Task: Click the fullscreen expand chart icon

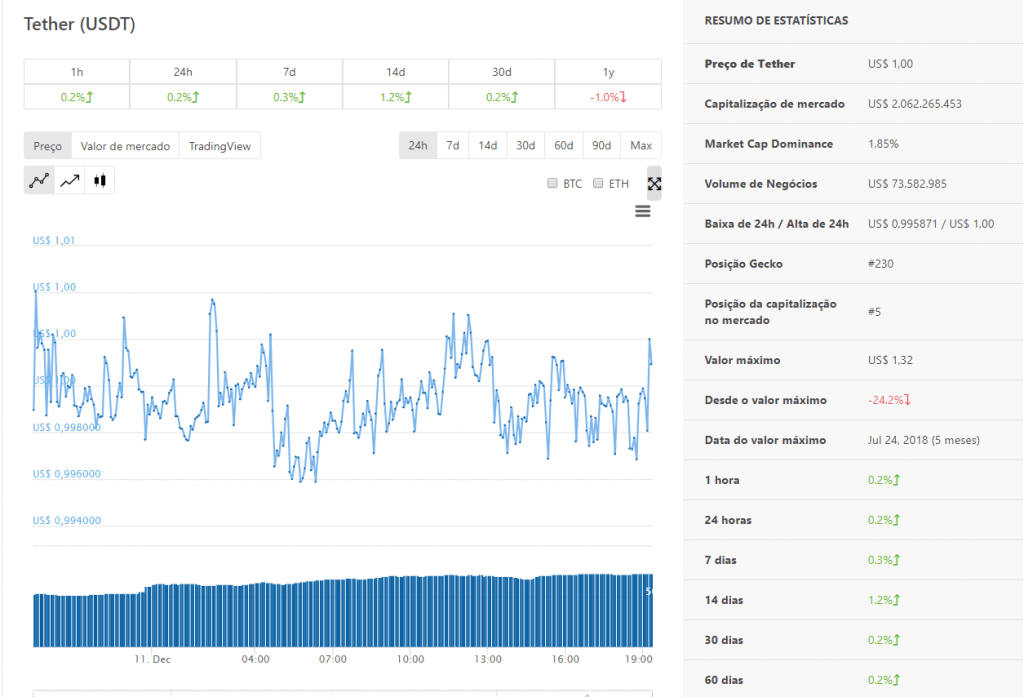Action: coord(654,184)
